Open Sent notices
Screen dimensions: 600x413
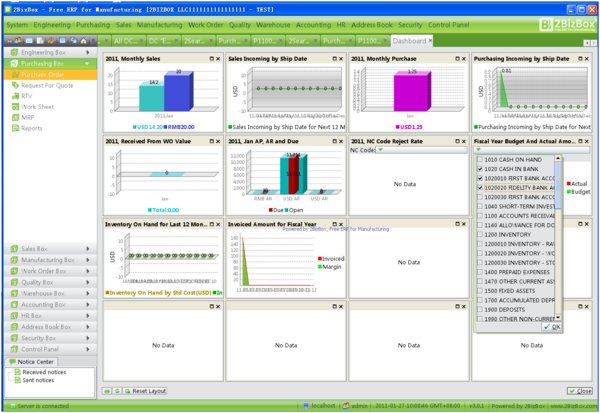(x=38, y=380)
